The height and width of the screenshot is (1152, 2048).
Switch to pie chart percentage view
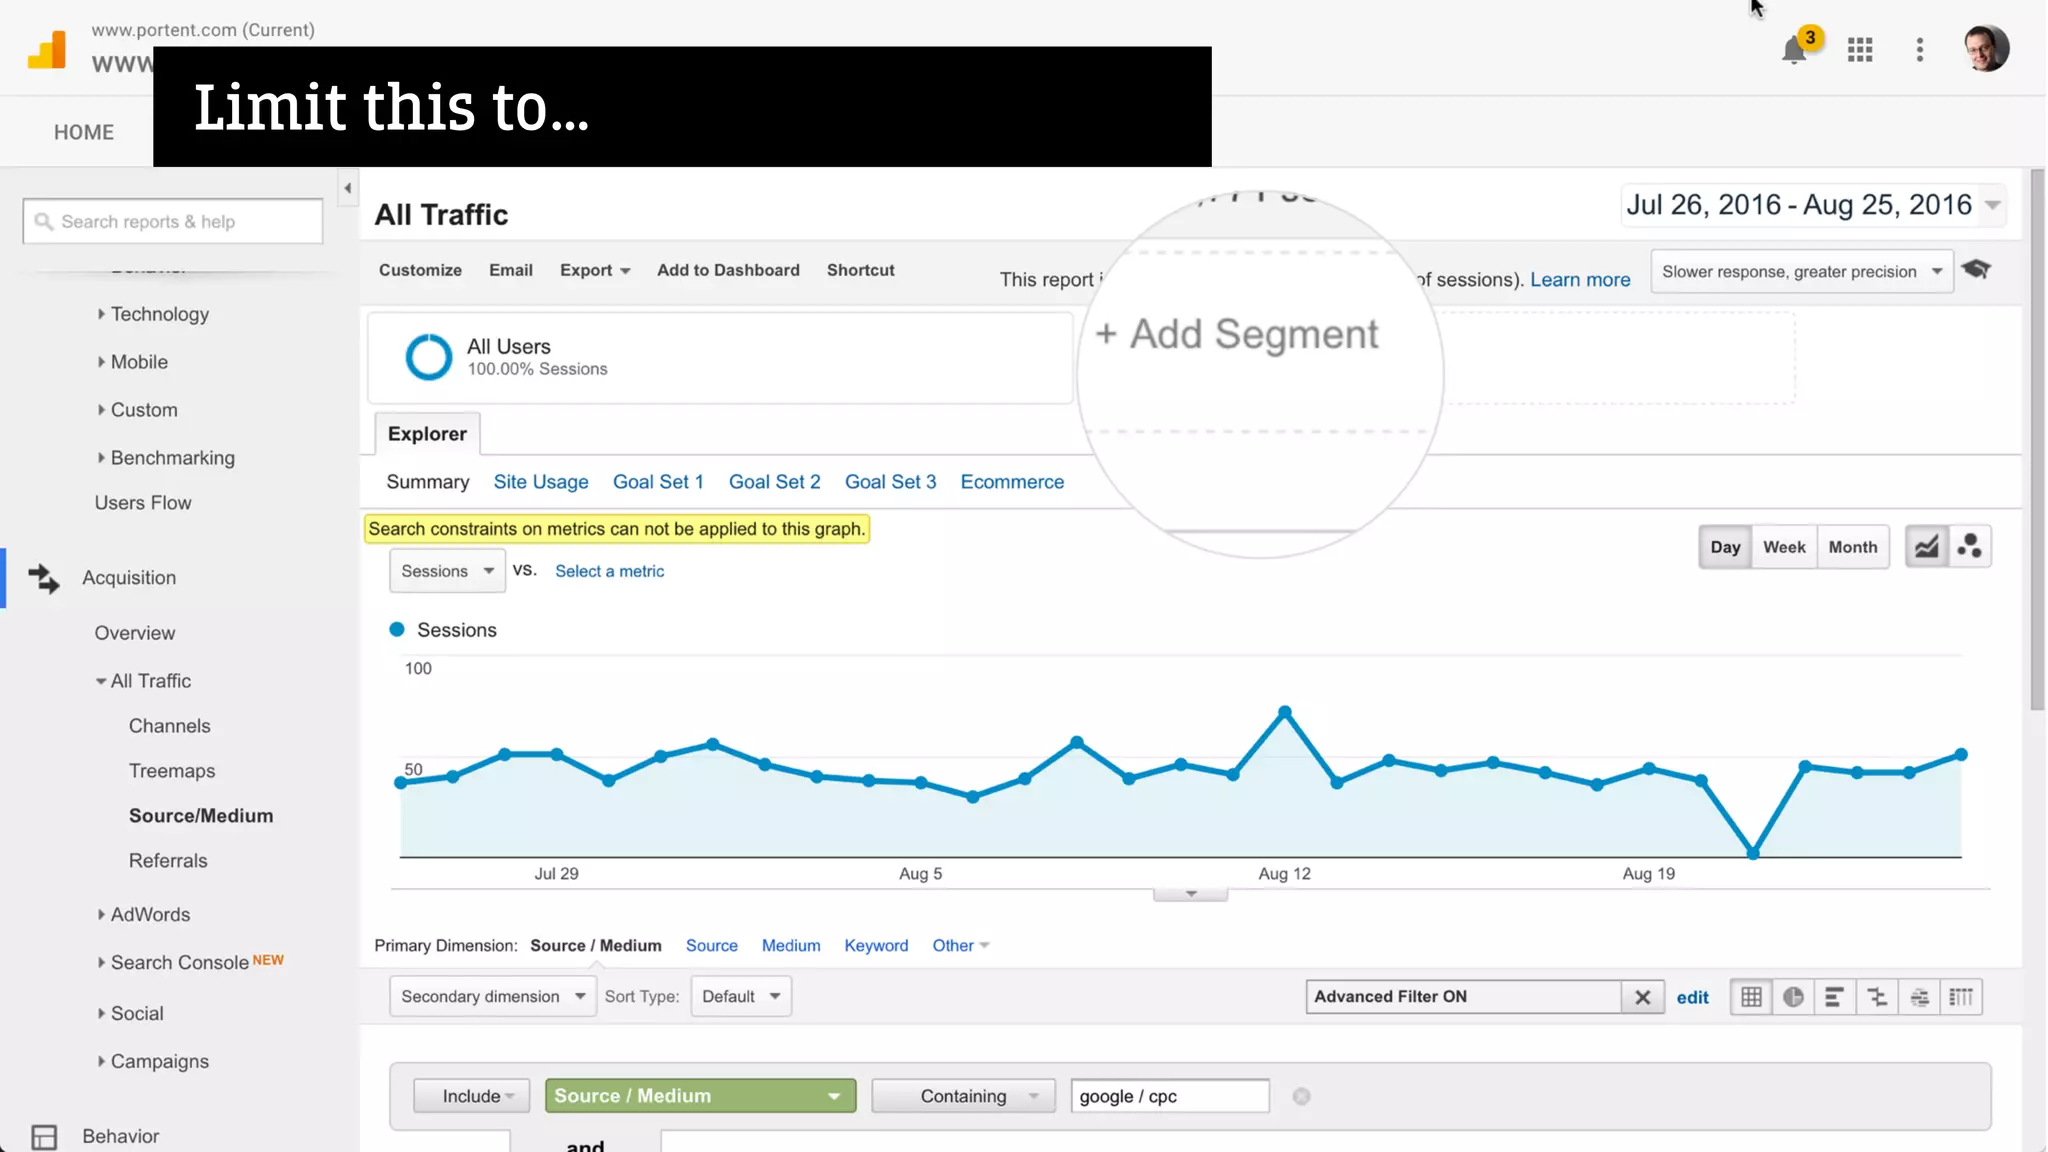[1793, 997]
